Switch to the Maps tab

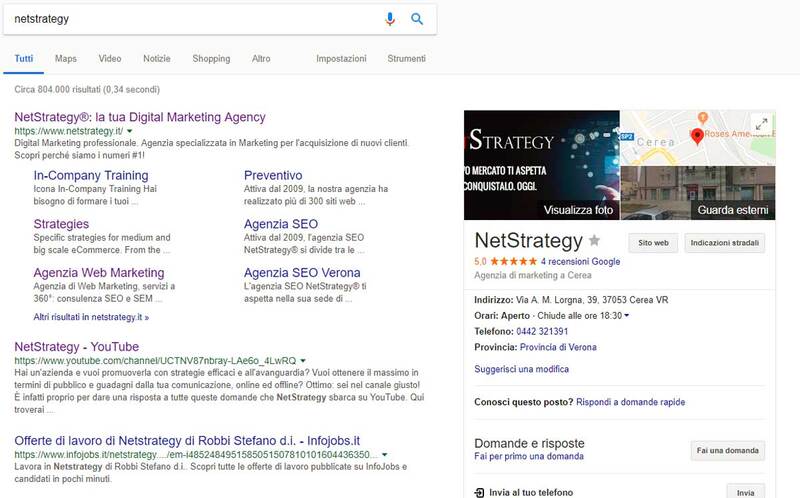[66, 58]
